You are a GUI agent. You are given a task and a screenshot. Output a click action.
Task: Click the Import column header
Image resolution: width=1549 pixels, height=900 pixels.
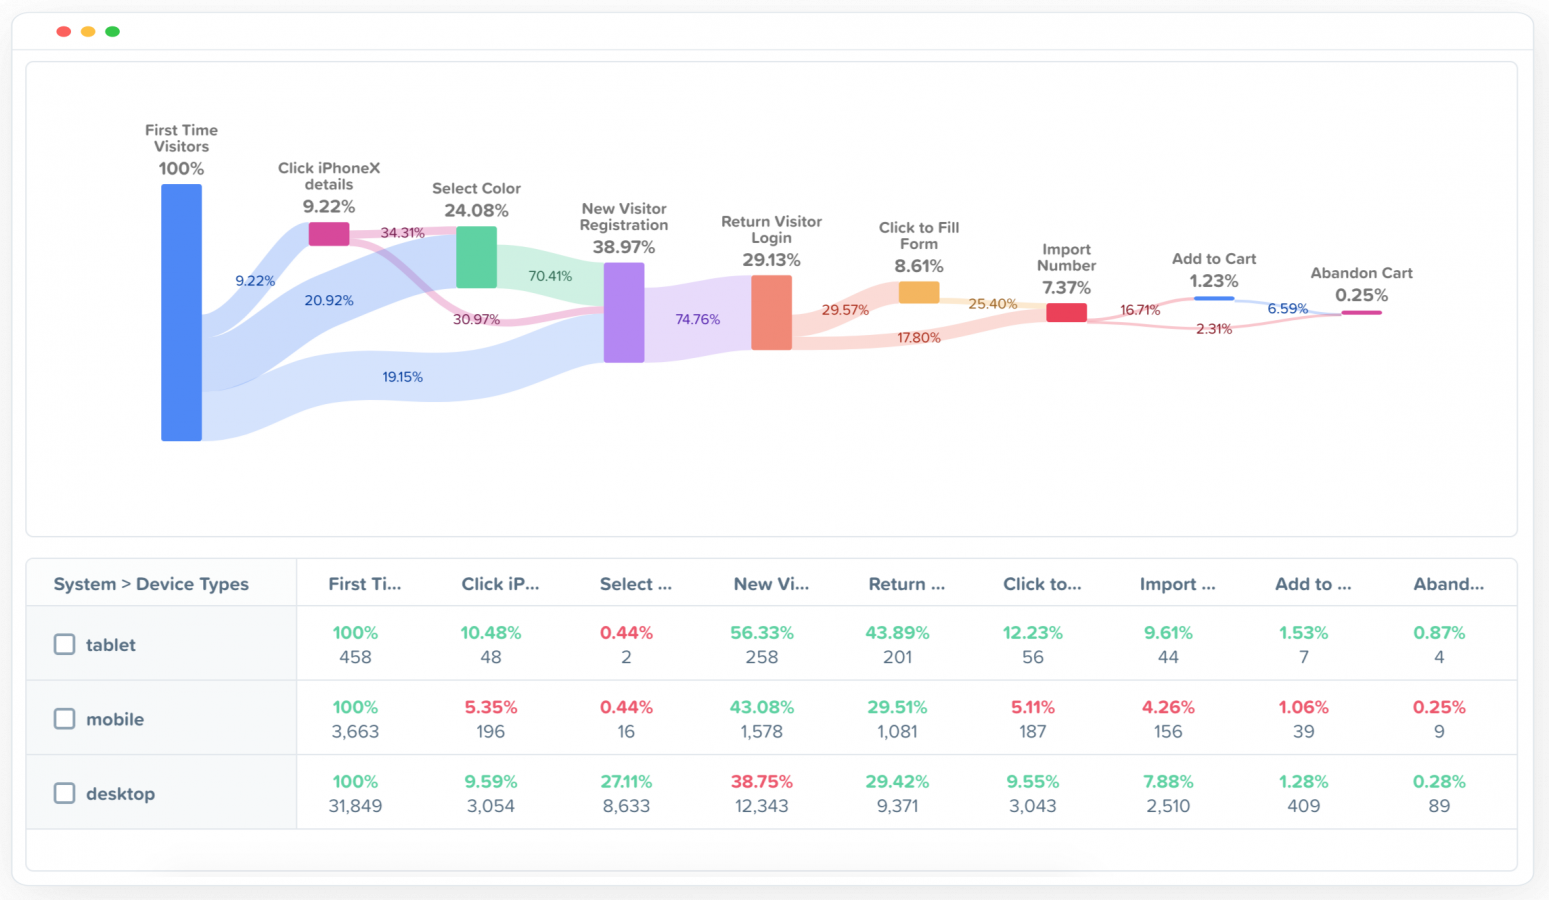click(x=1178, y=583)
